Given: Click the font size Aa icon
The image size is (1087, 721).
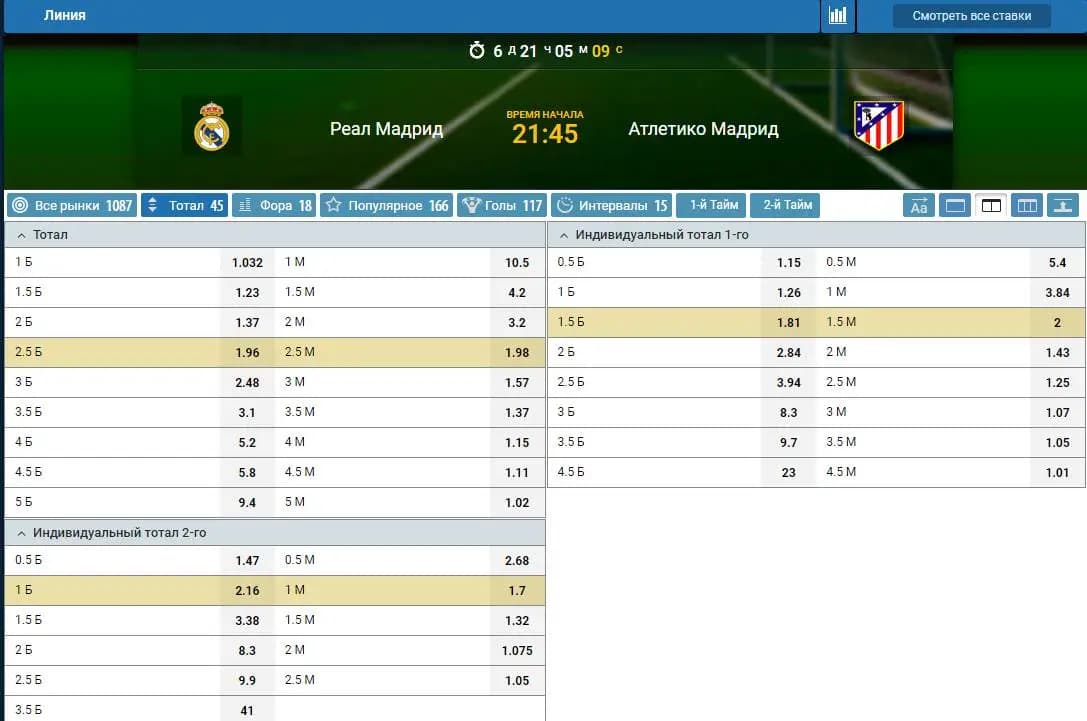Looking at the screenshot, I should tap(919, 205).
